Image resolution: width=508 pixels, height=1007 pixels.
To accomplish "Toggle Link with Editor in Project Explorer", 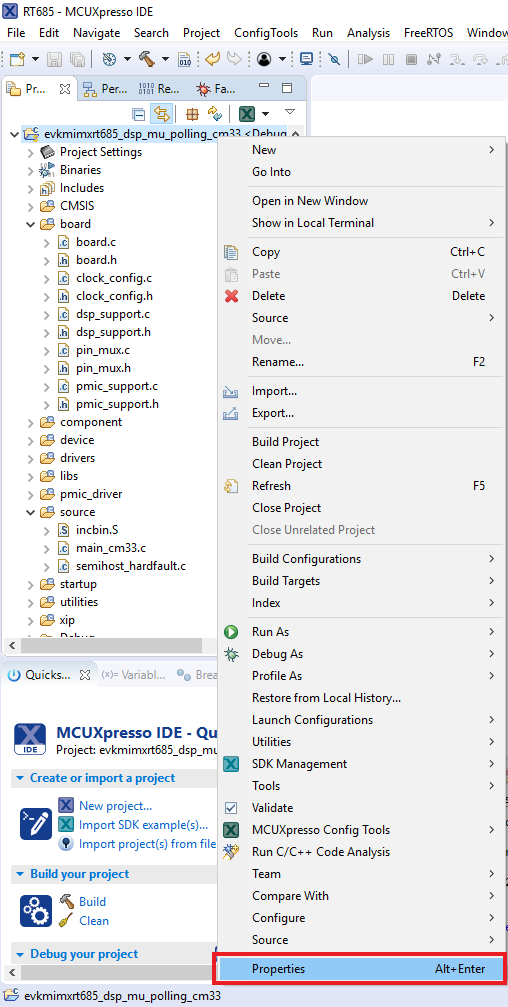I will coord(161,114).
